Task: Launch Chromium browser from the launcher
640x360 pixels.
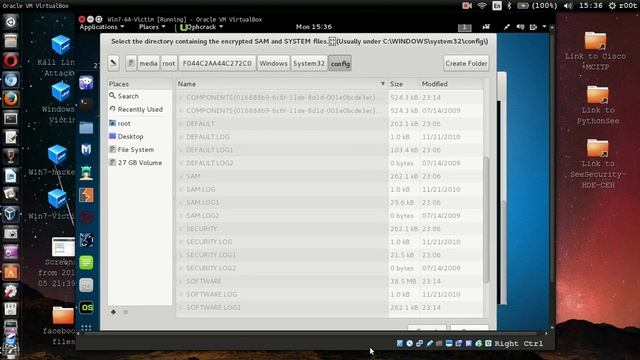Action: tap(11, 80)
